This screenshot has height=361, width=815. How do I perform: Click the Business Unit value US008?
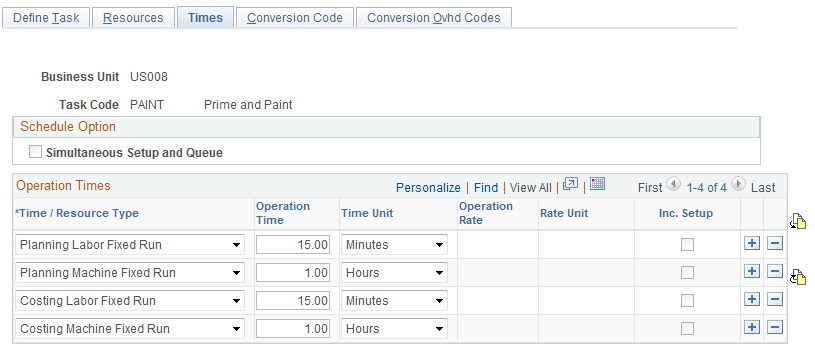149,77
